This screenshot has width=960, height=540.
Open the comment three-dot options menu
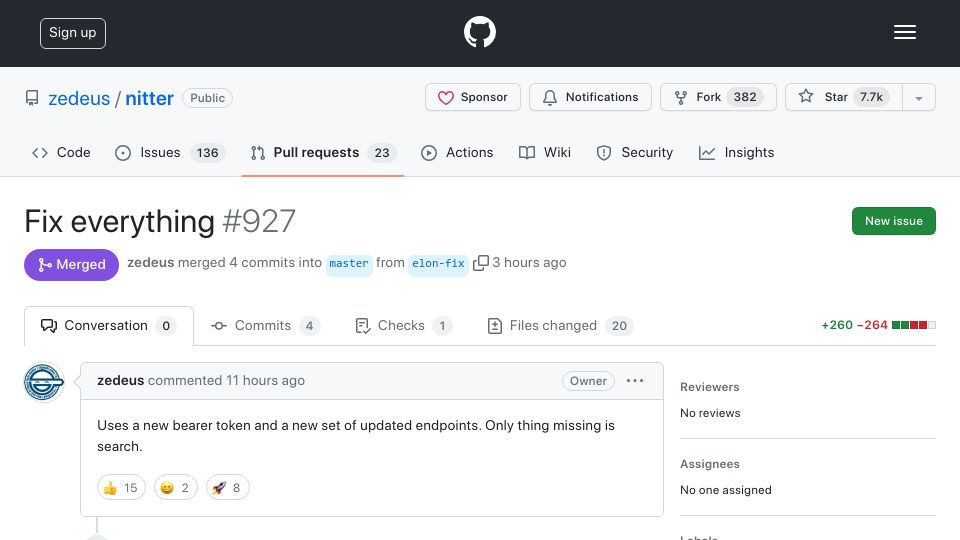[x=635, y=381]
